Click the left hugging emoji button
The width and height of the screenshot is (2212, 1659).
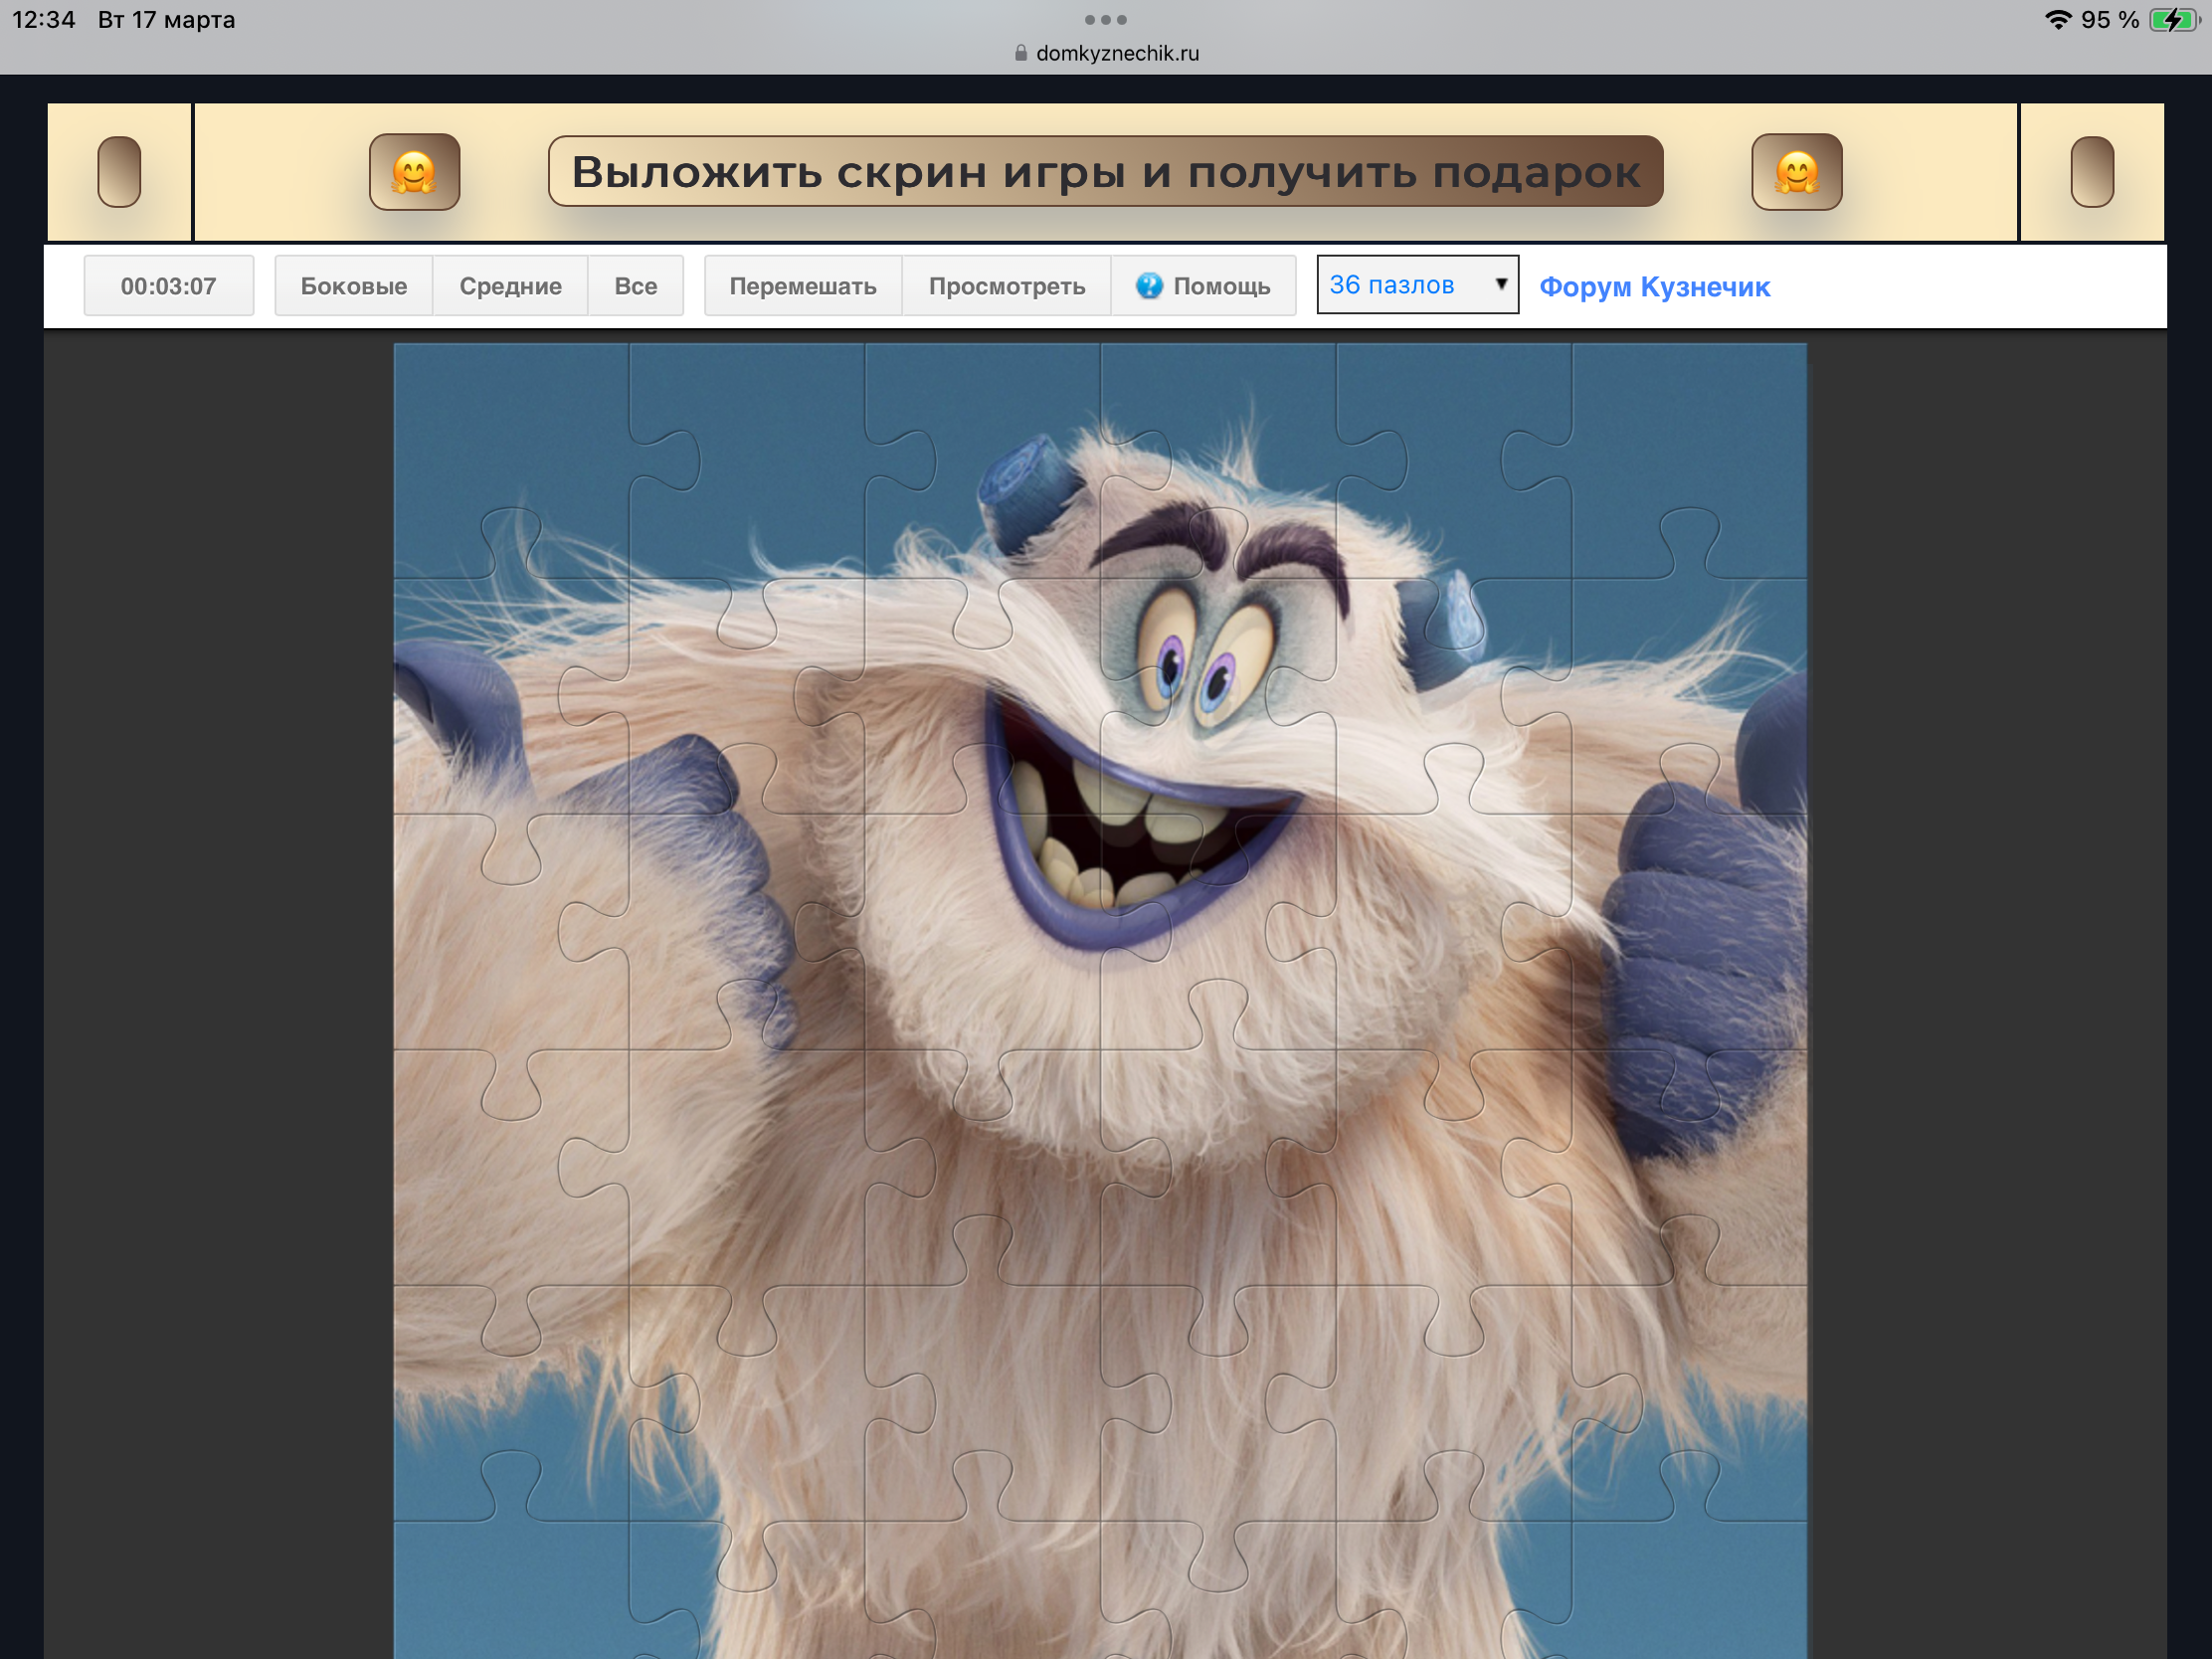[414, 172]
